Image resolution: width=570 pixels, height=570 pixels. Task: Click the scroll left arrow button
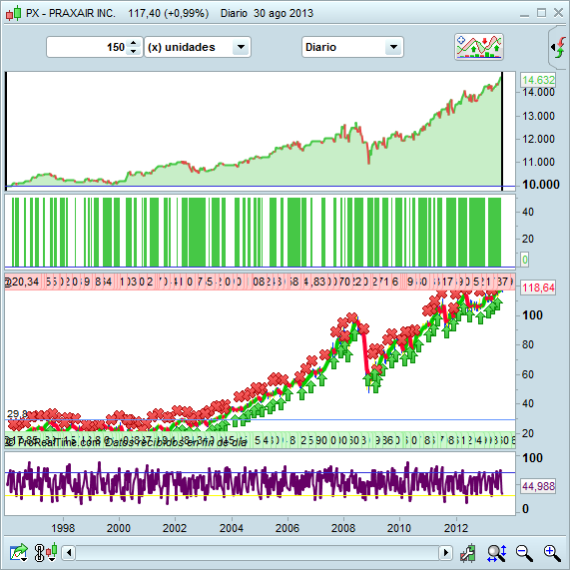69,553
